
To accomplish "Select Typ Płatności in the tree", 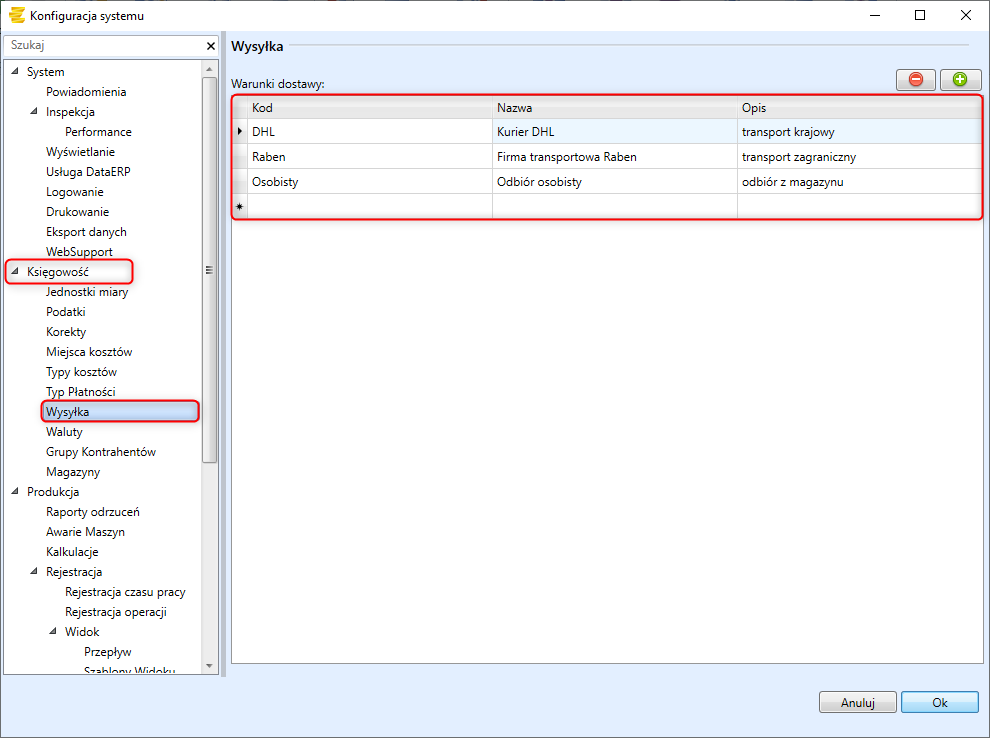I will click(80, 392).
